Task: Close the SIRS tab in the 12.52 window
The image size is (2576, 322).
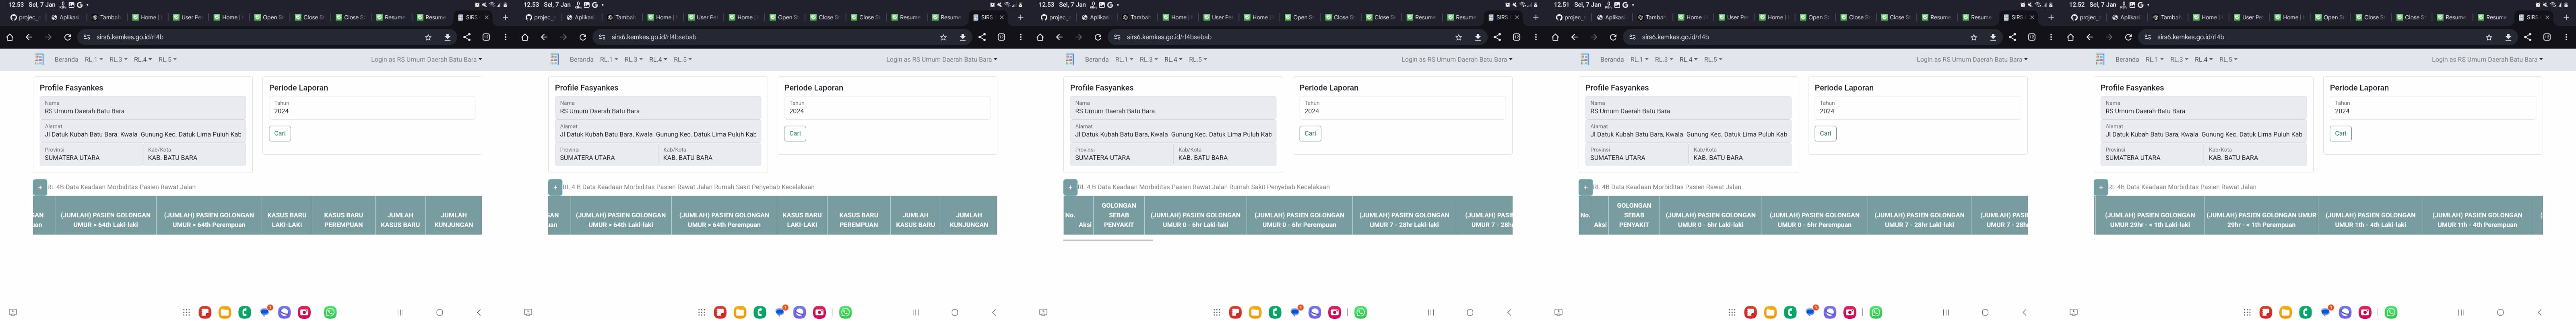Action: tap(2547, 17)
